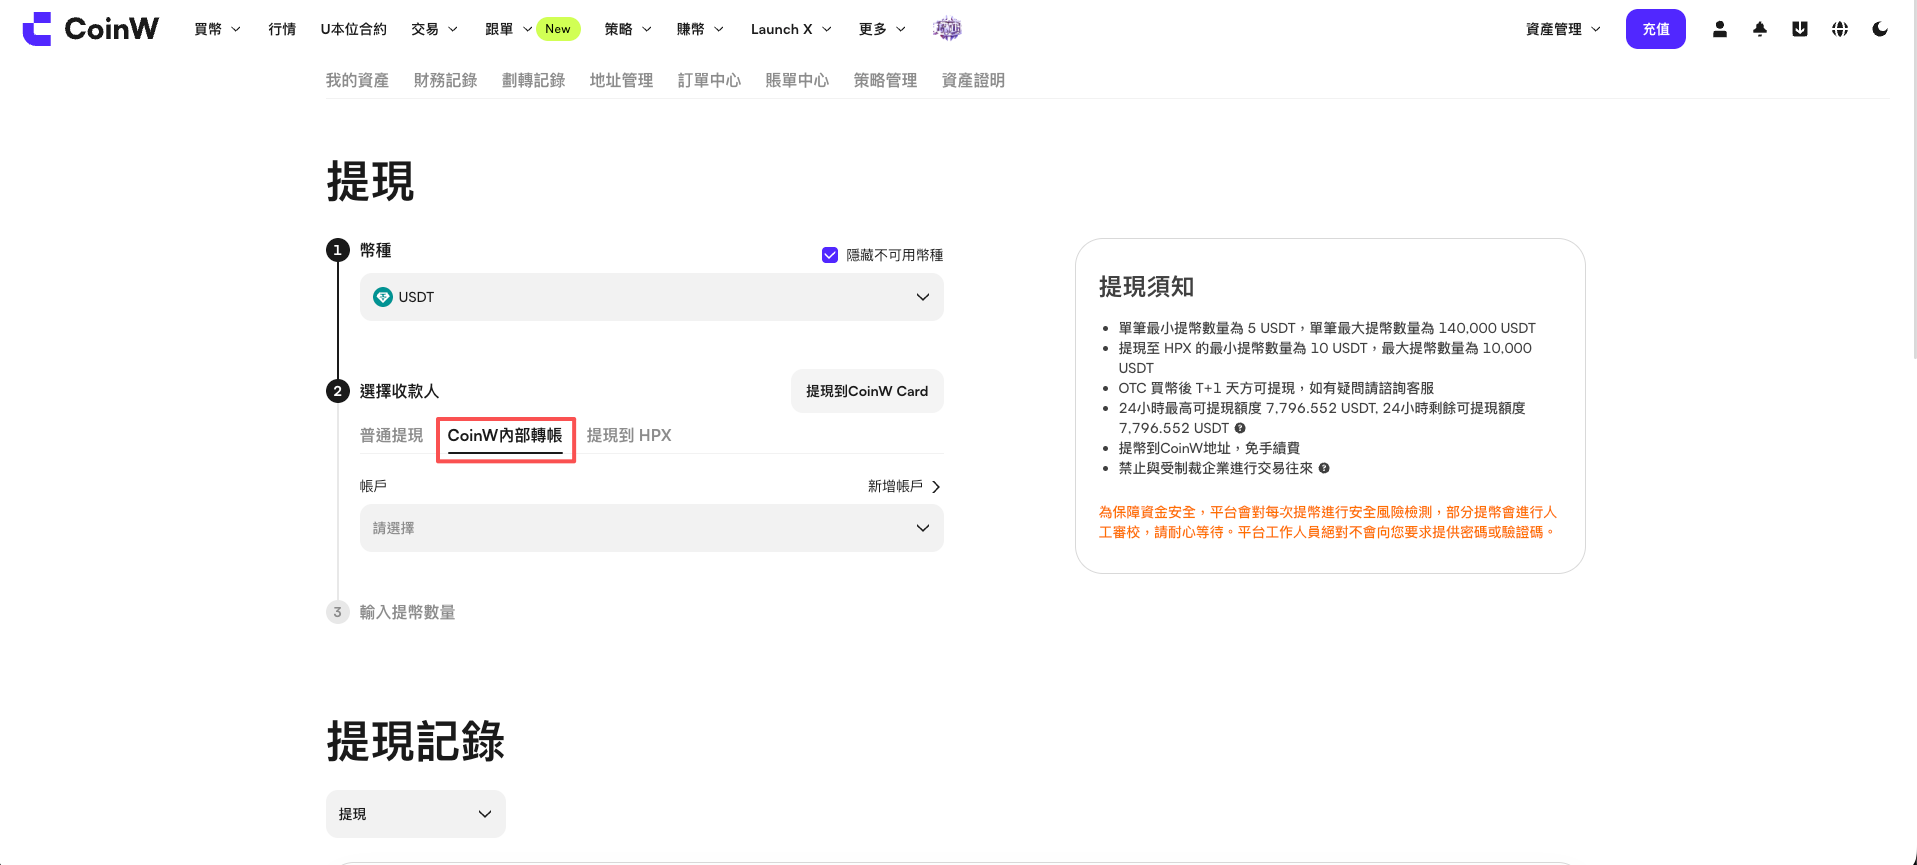Expand the 更多 menu
Viewport: 1917px width, 865px height.
882,29
